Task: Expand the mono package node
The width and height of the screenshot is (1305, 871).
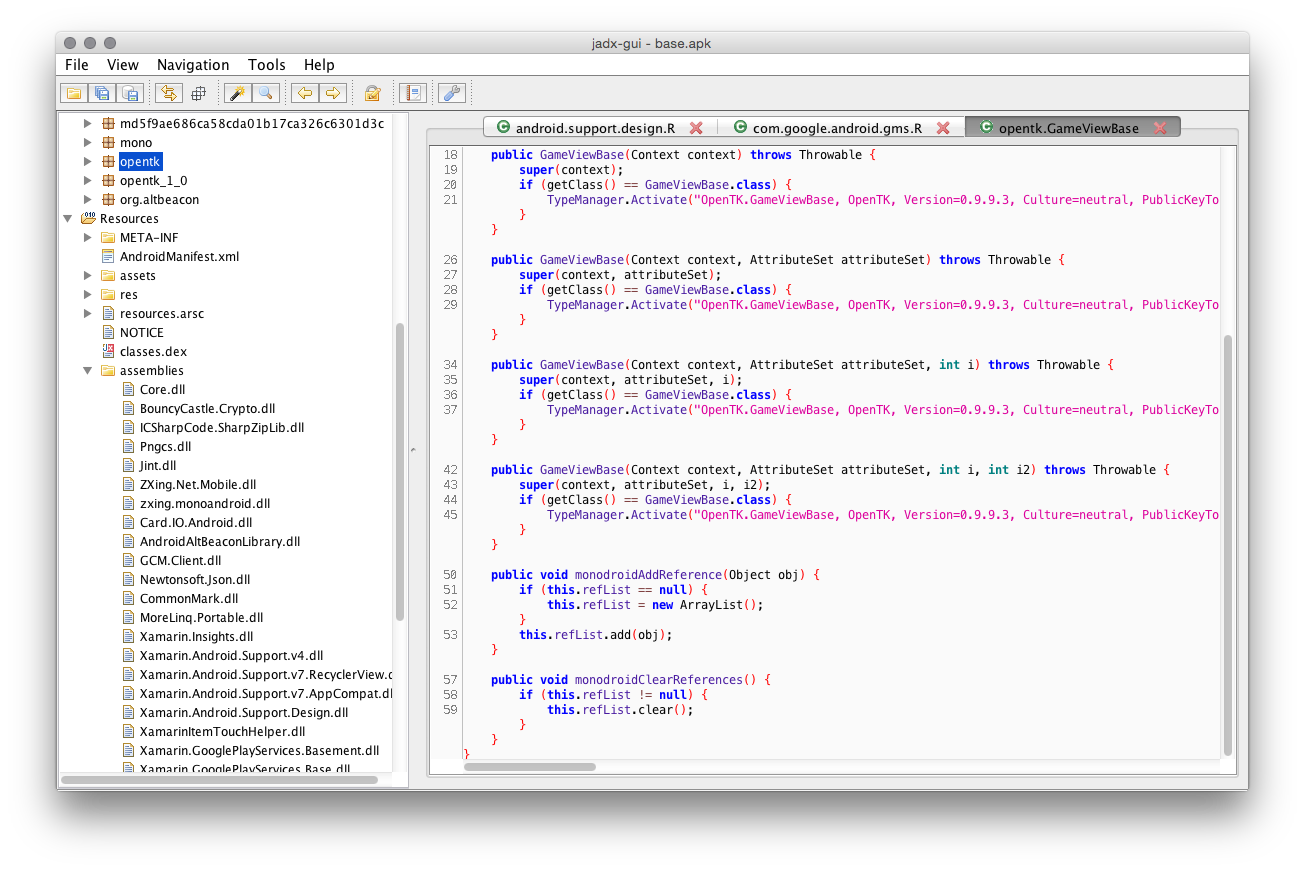Action: [88, 143]
